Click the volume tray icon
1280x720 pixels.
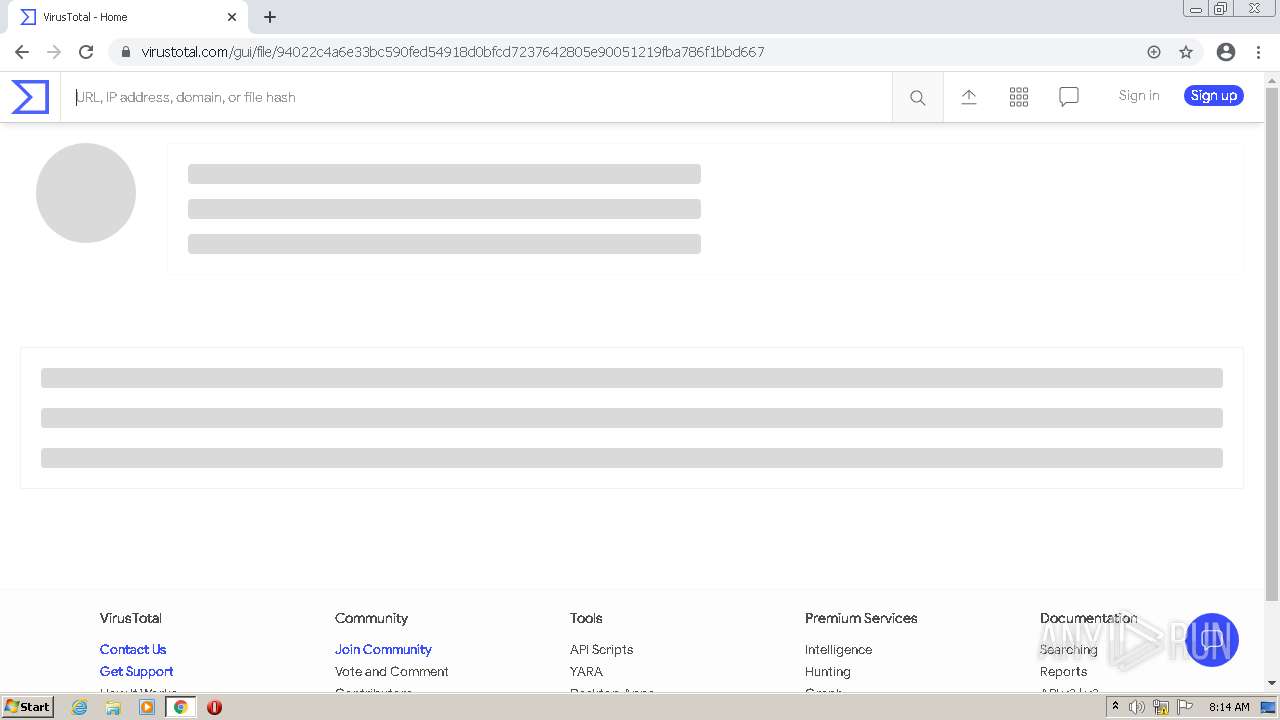point(1137,707)
